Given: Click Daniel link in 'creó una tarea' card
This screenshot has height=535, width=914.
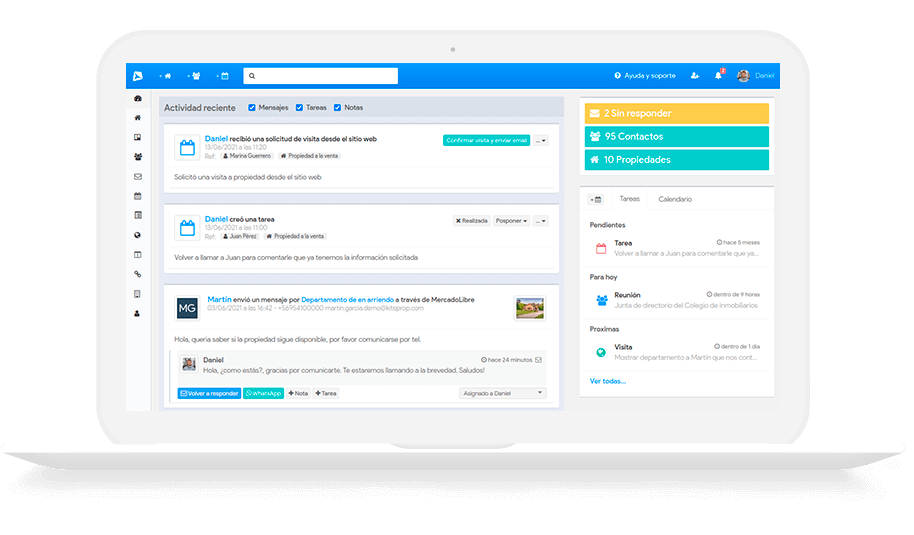Looking at the screenshot, I should [x=216, y=219].
